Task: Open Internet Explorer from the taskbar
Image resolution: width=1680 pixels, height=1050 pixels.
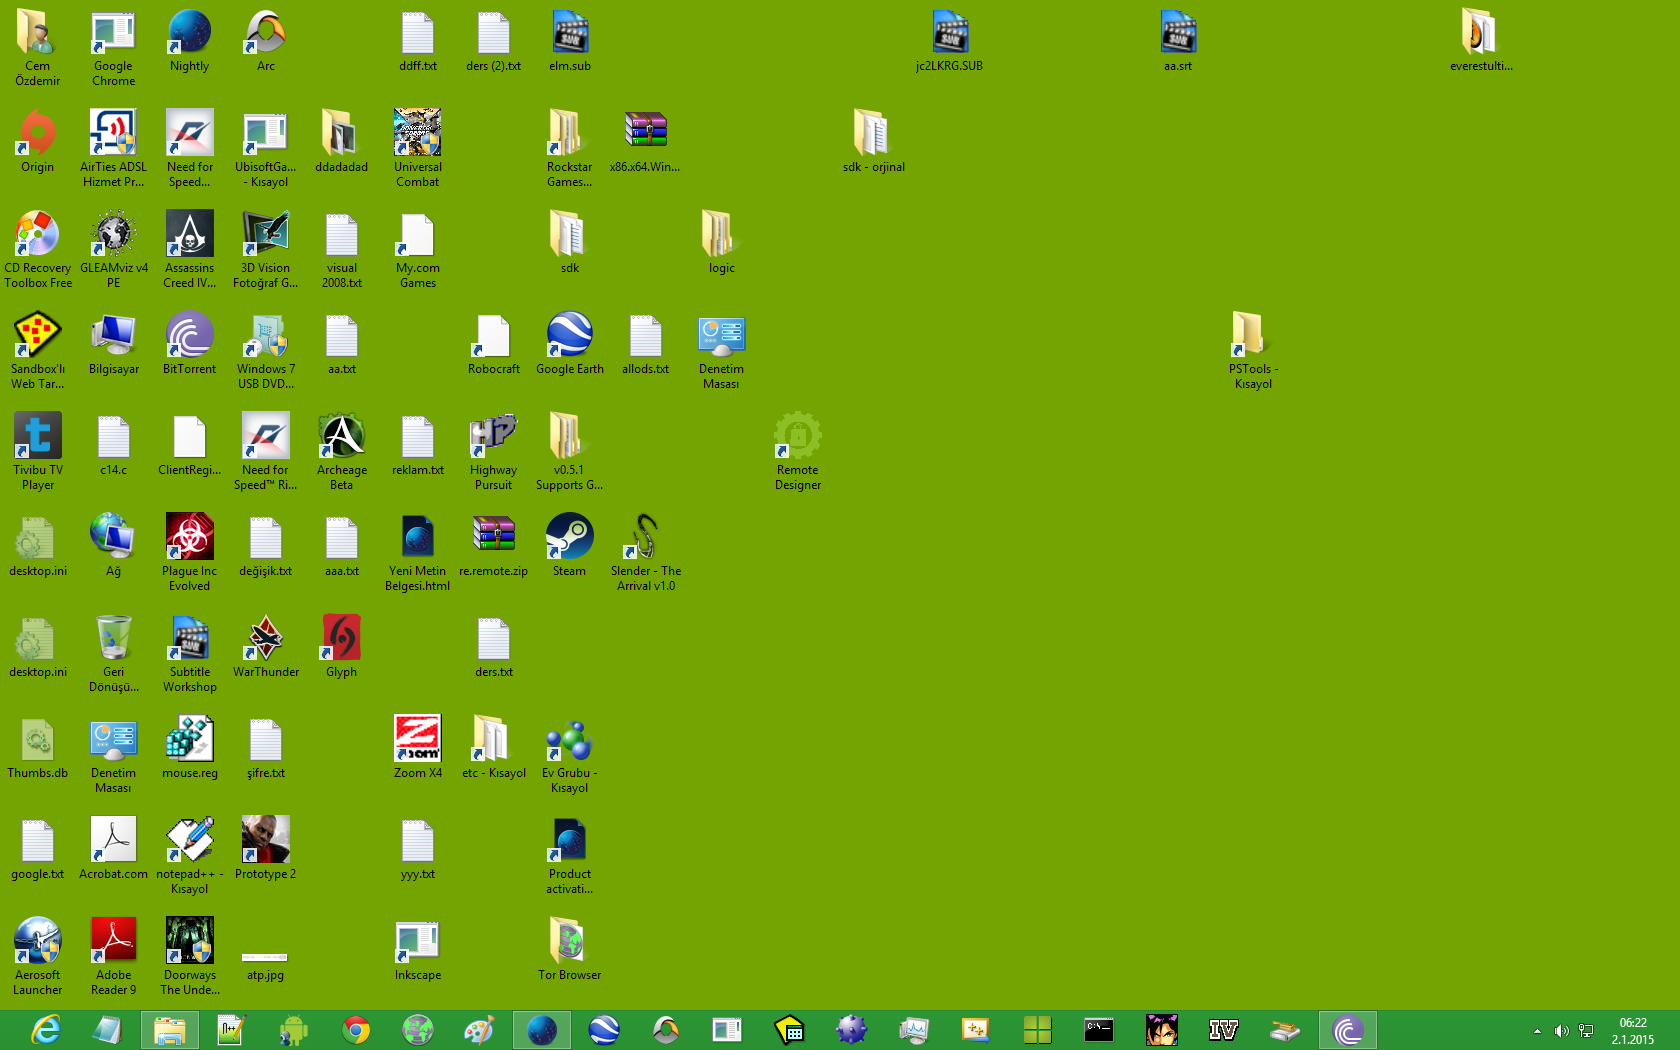Action: click(46, 1030)
